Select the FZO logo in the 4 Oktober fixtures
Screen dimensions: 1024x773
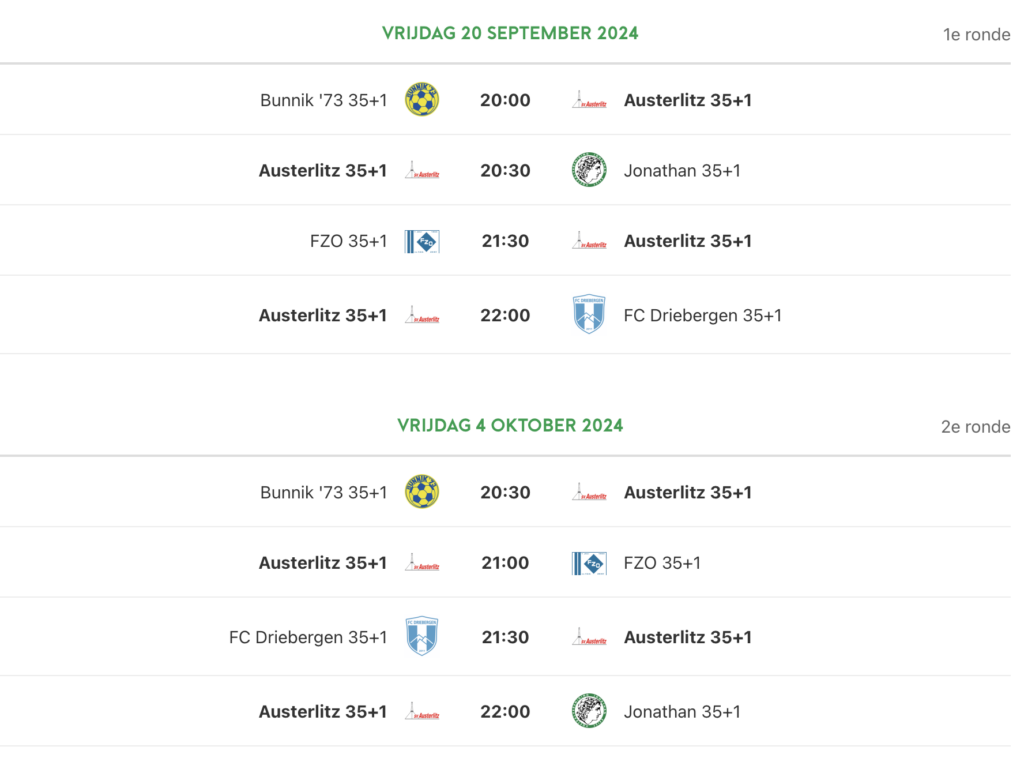pos(589,563)
